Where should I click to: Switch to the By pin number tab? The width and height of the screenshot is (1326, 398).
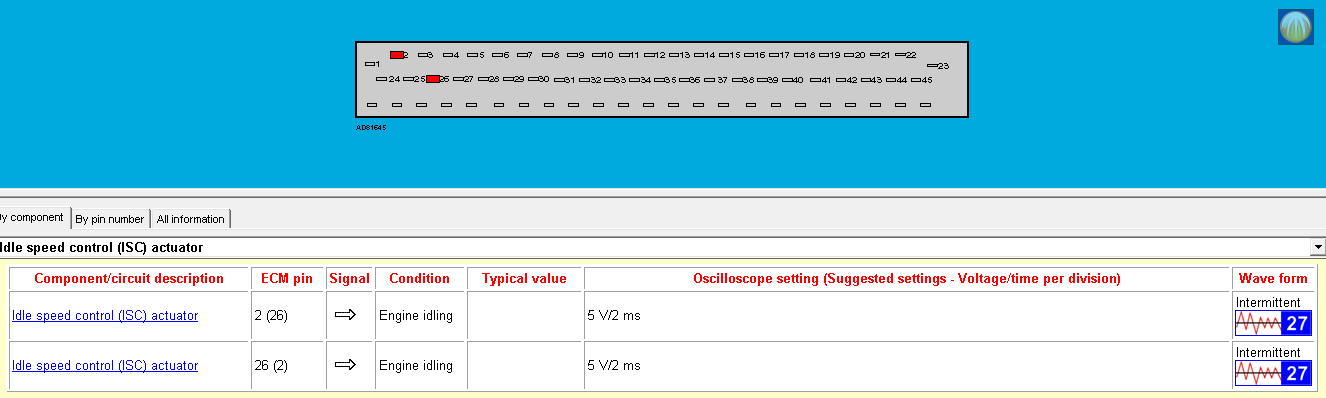click(110, 218)
